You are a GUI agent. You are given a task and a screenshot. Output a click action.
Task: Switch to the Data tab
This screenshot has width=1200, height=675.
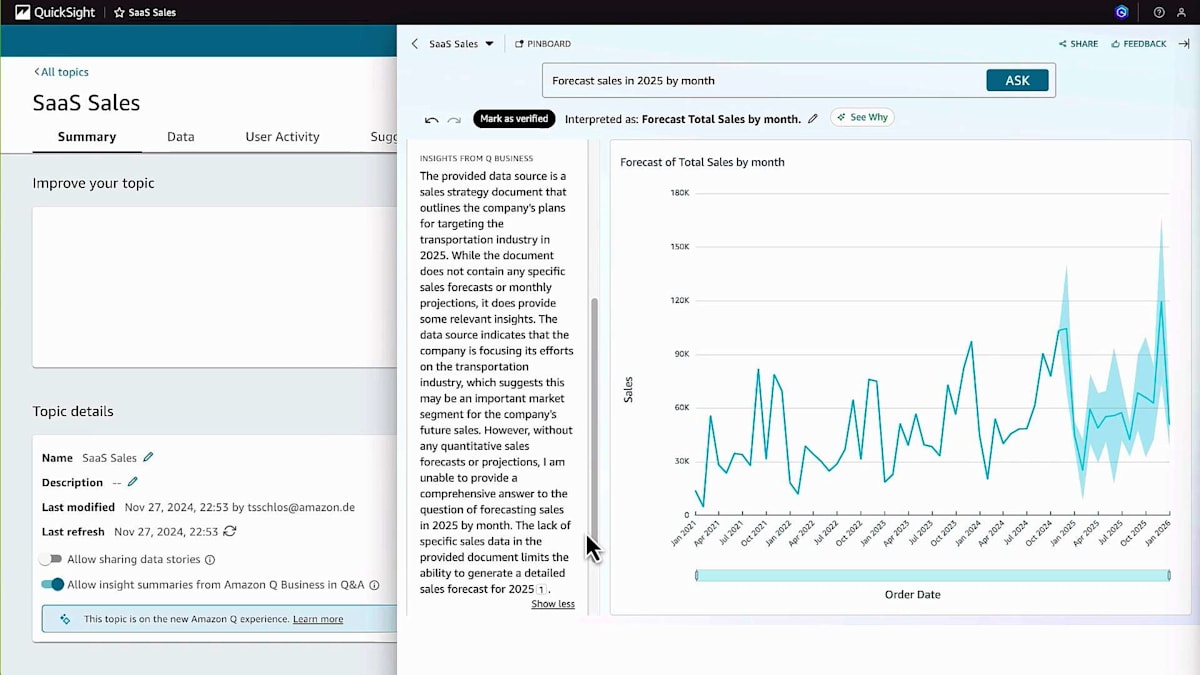[181, 137]
